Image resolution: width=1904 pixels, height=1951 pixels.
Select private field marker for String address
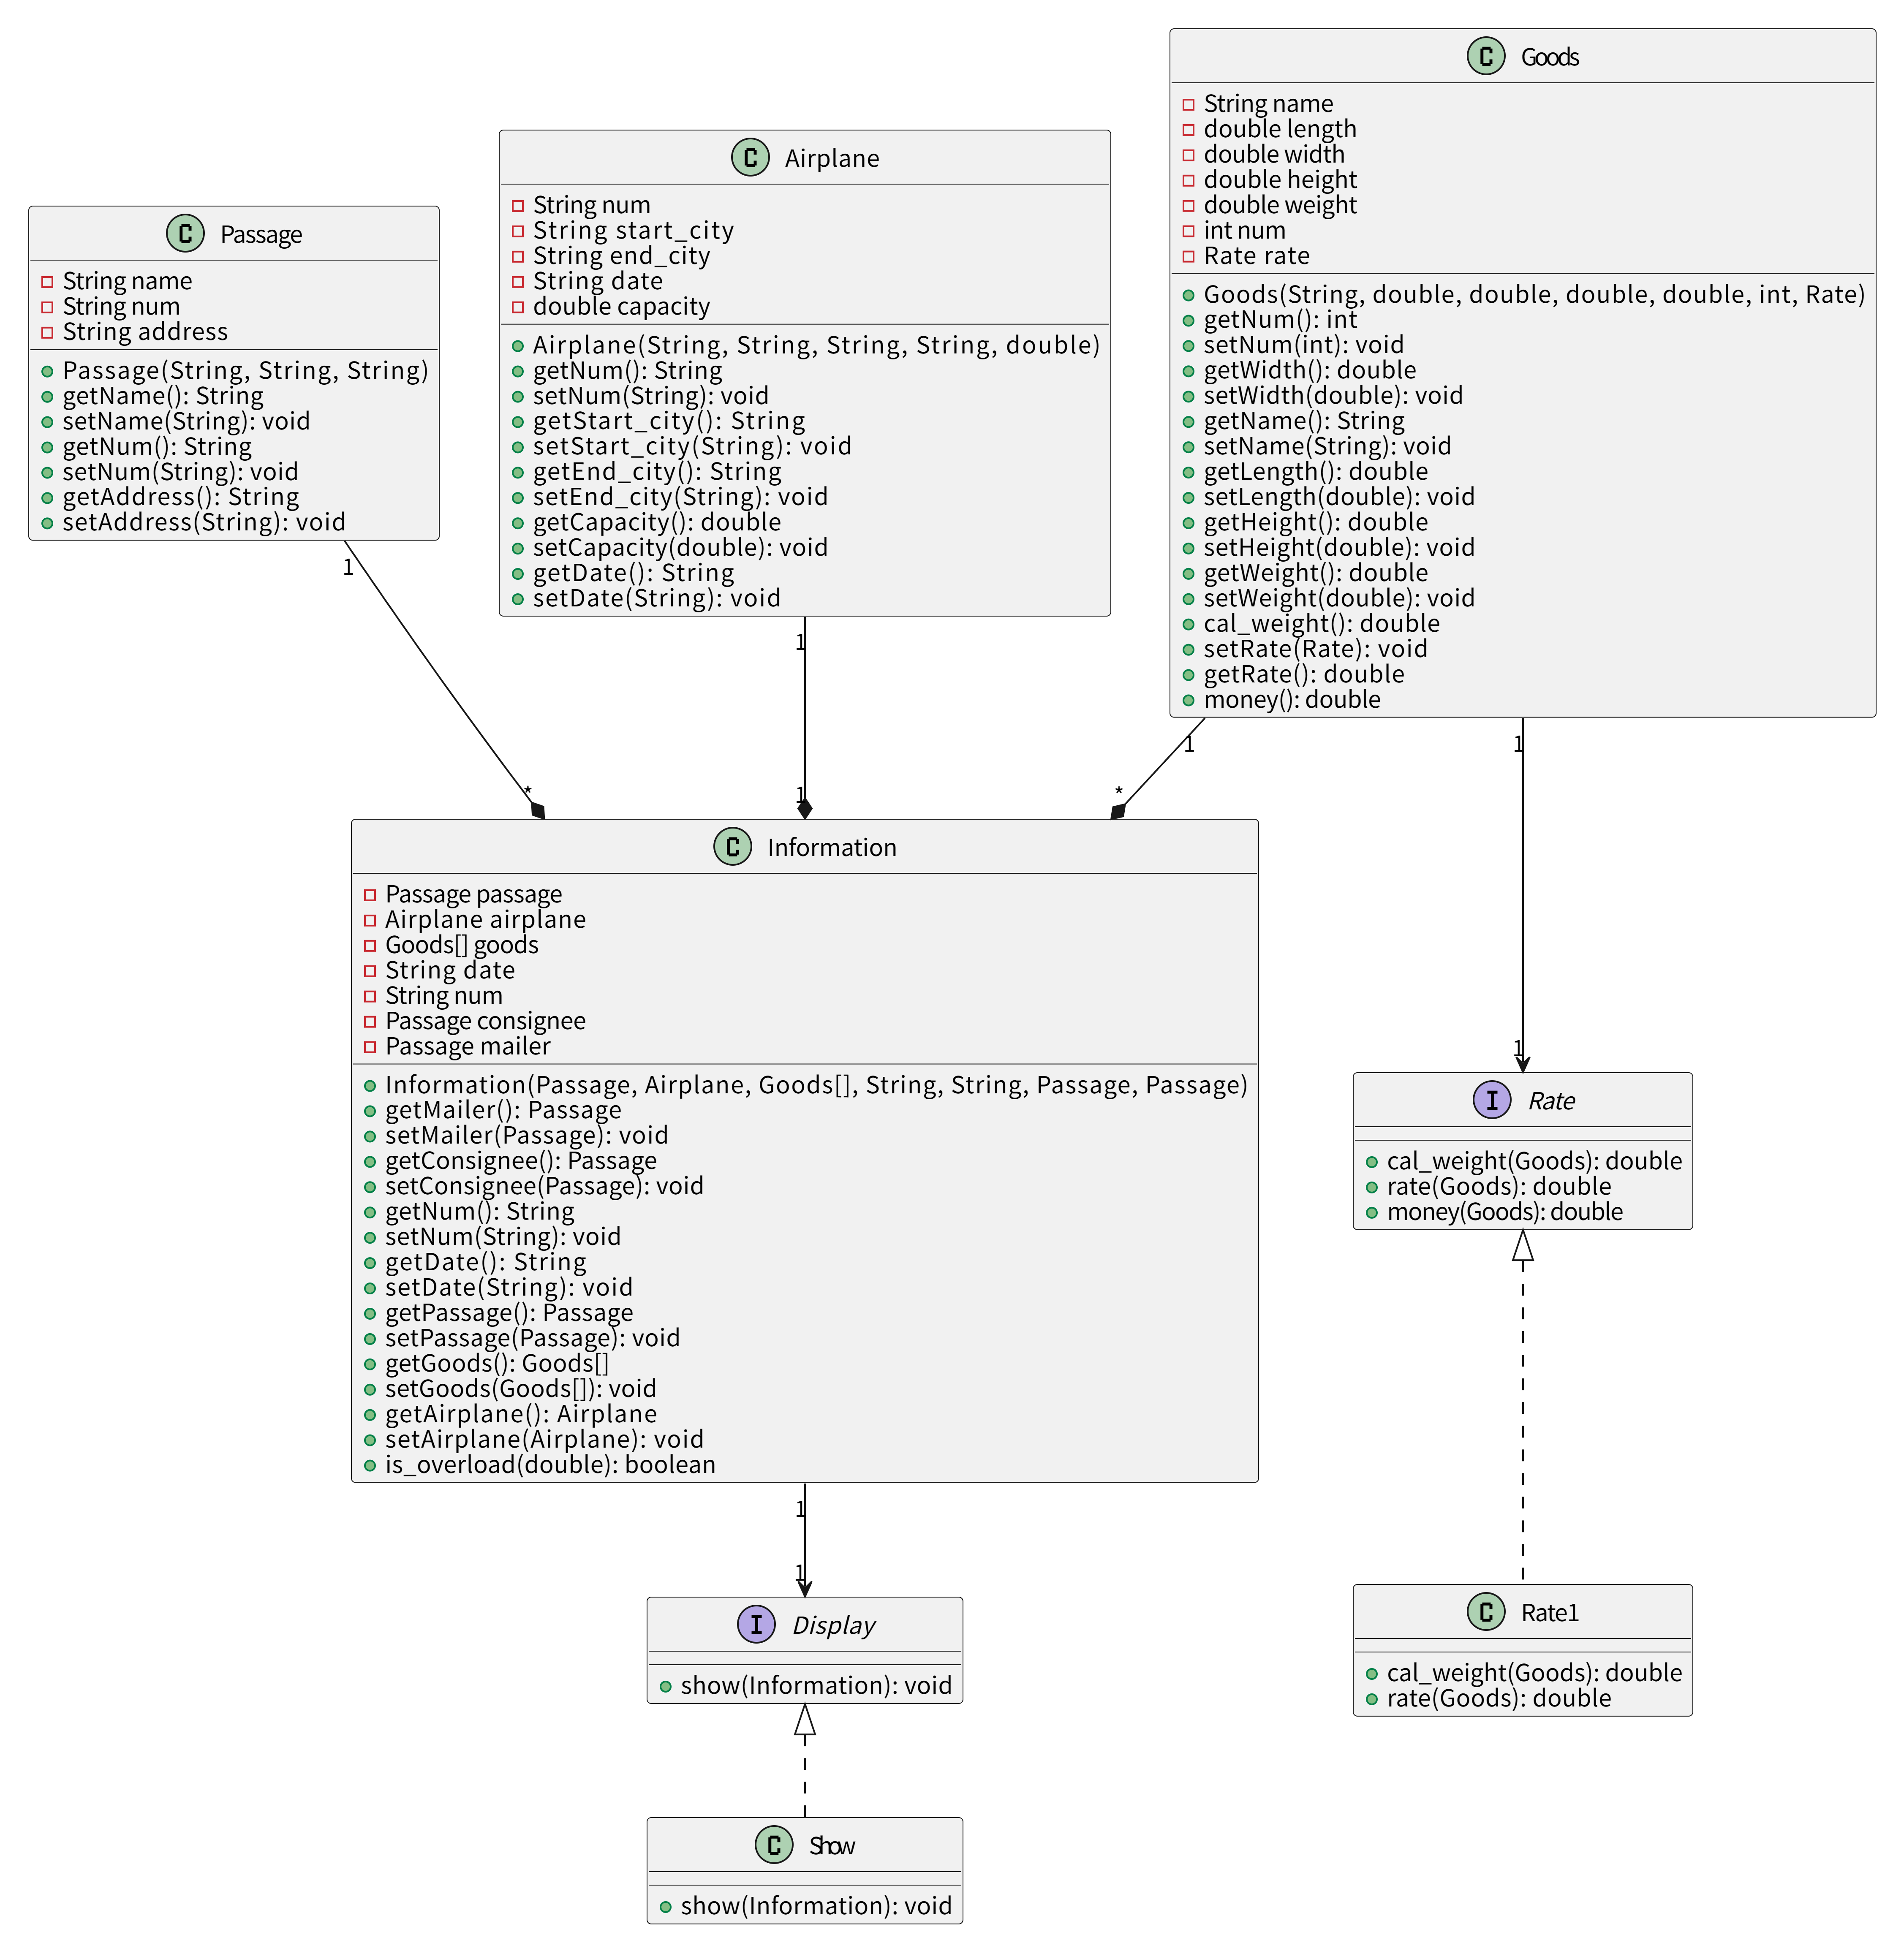[47, 332]
